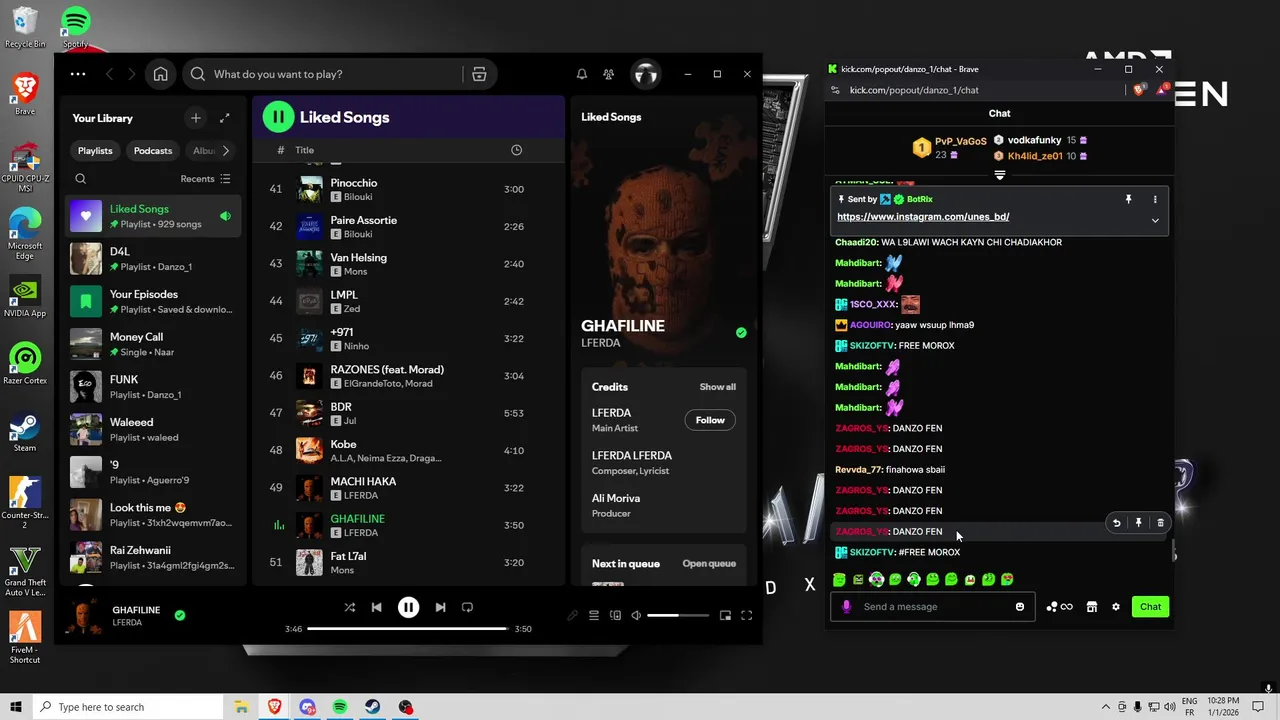Show lyrics microphone icon
The image size is (1280, 720).
tap(572, 616)
